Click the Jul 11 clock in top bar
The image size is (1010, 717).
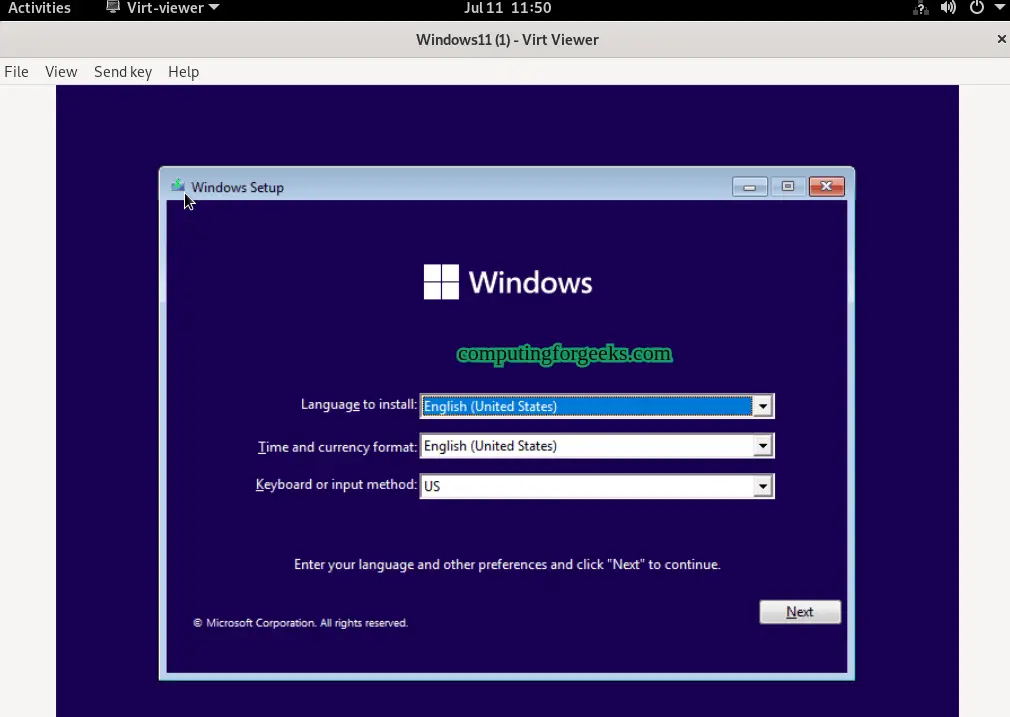pos(507,8)
